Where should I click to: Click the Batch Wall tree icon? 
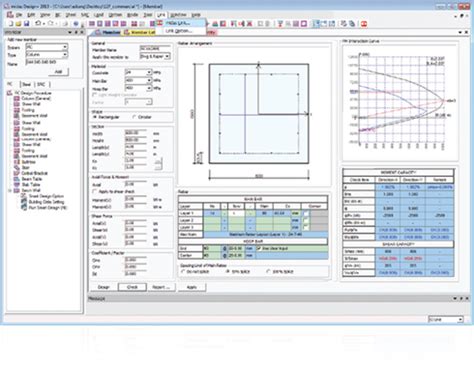click(x=16, y=190)
